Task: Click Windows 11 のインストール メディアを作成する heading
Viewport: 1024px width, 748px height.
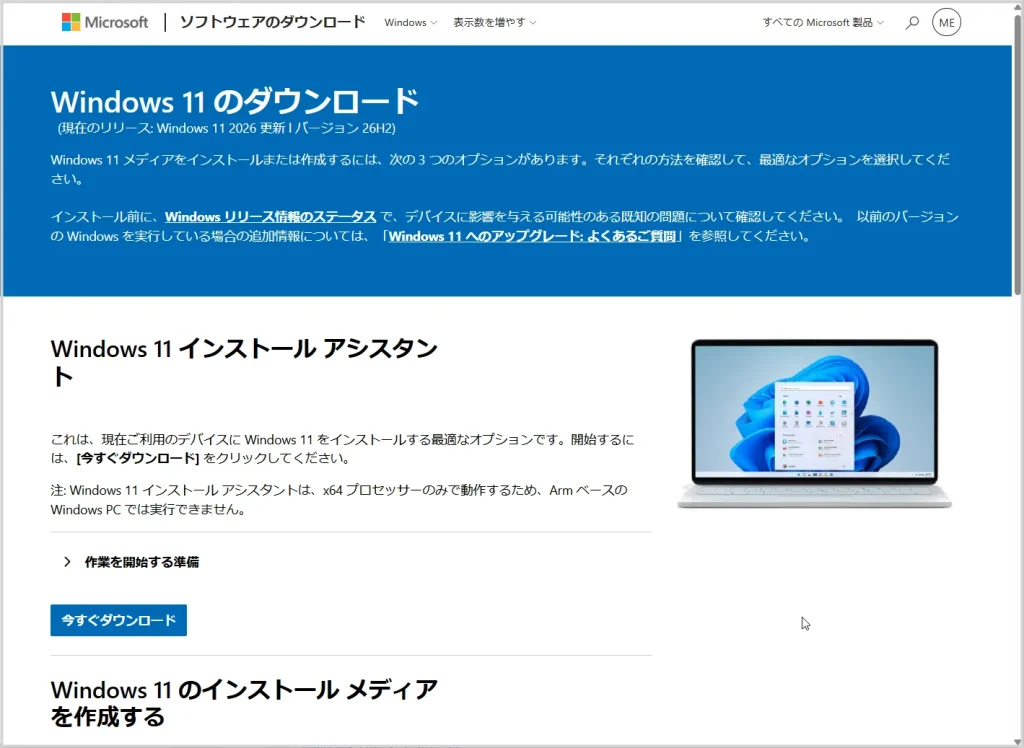Action: tap(244, 703)
